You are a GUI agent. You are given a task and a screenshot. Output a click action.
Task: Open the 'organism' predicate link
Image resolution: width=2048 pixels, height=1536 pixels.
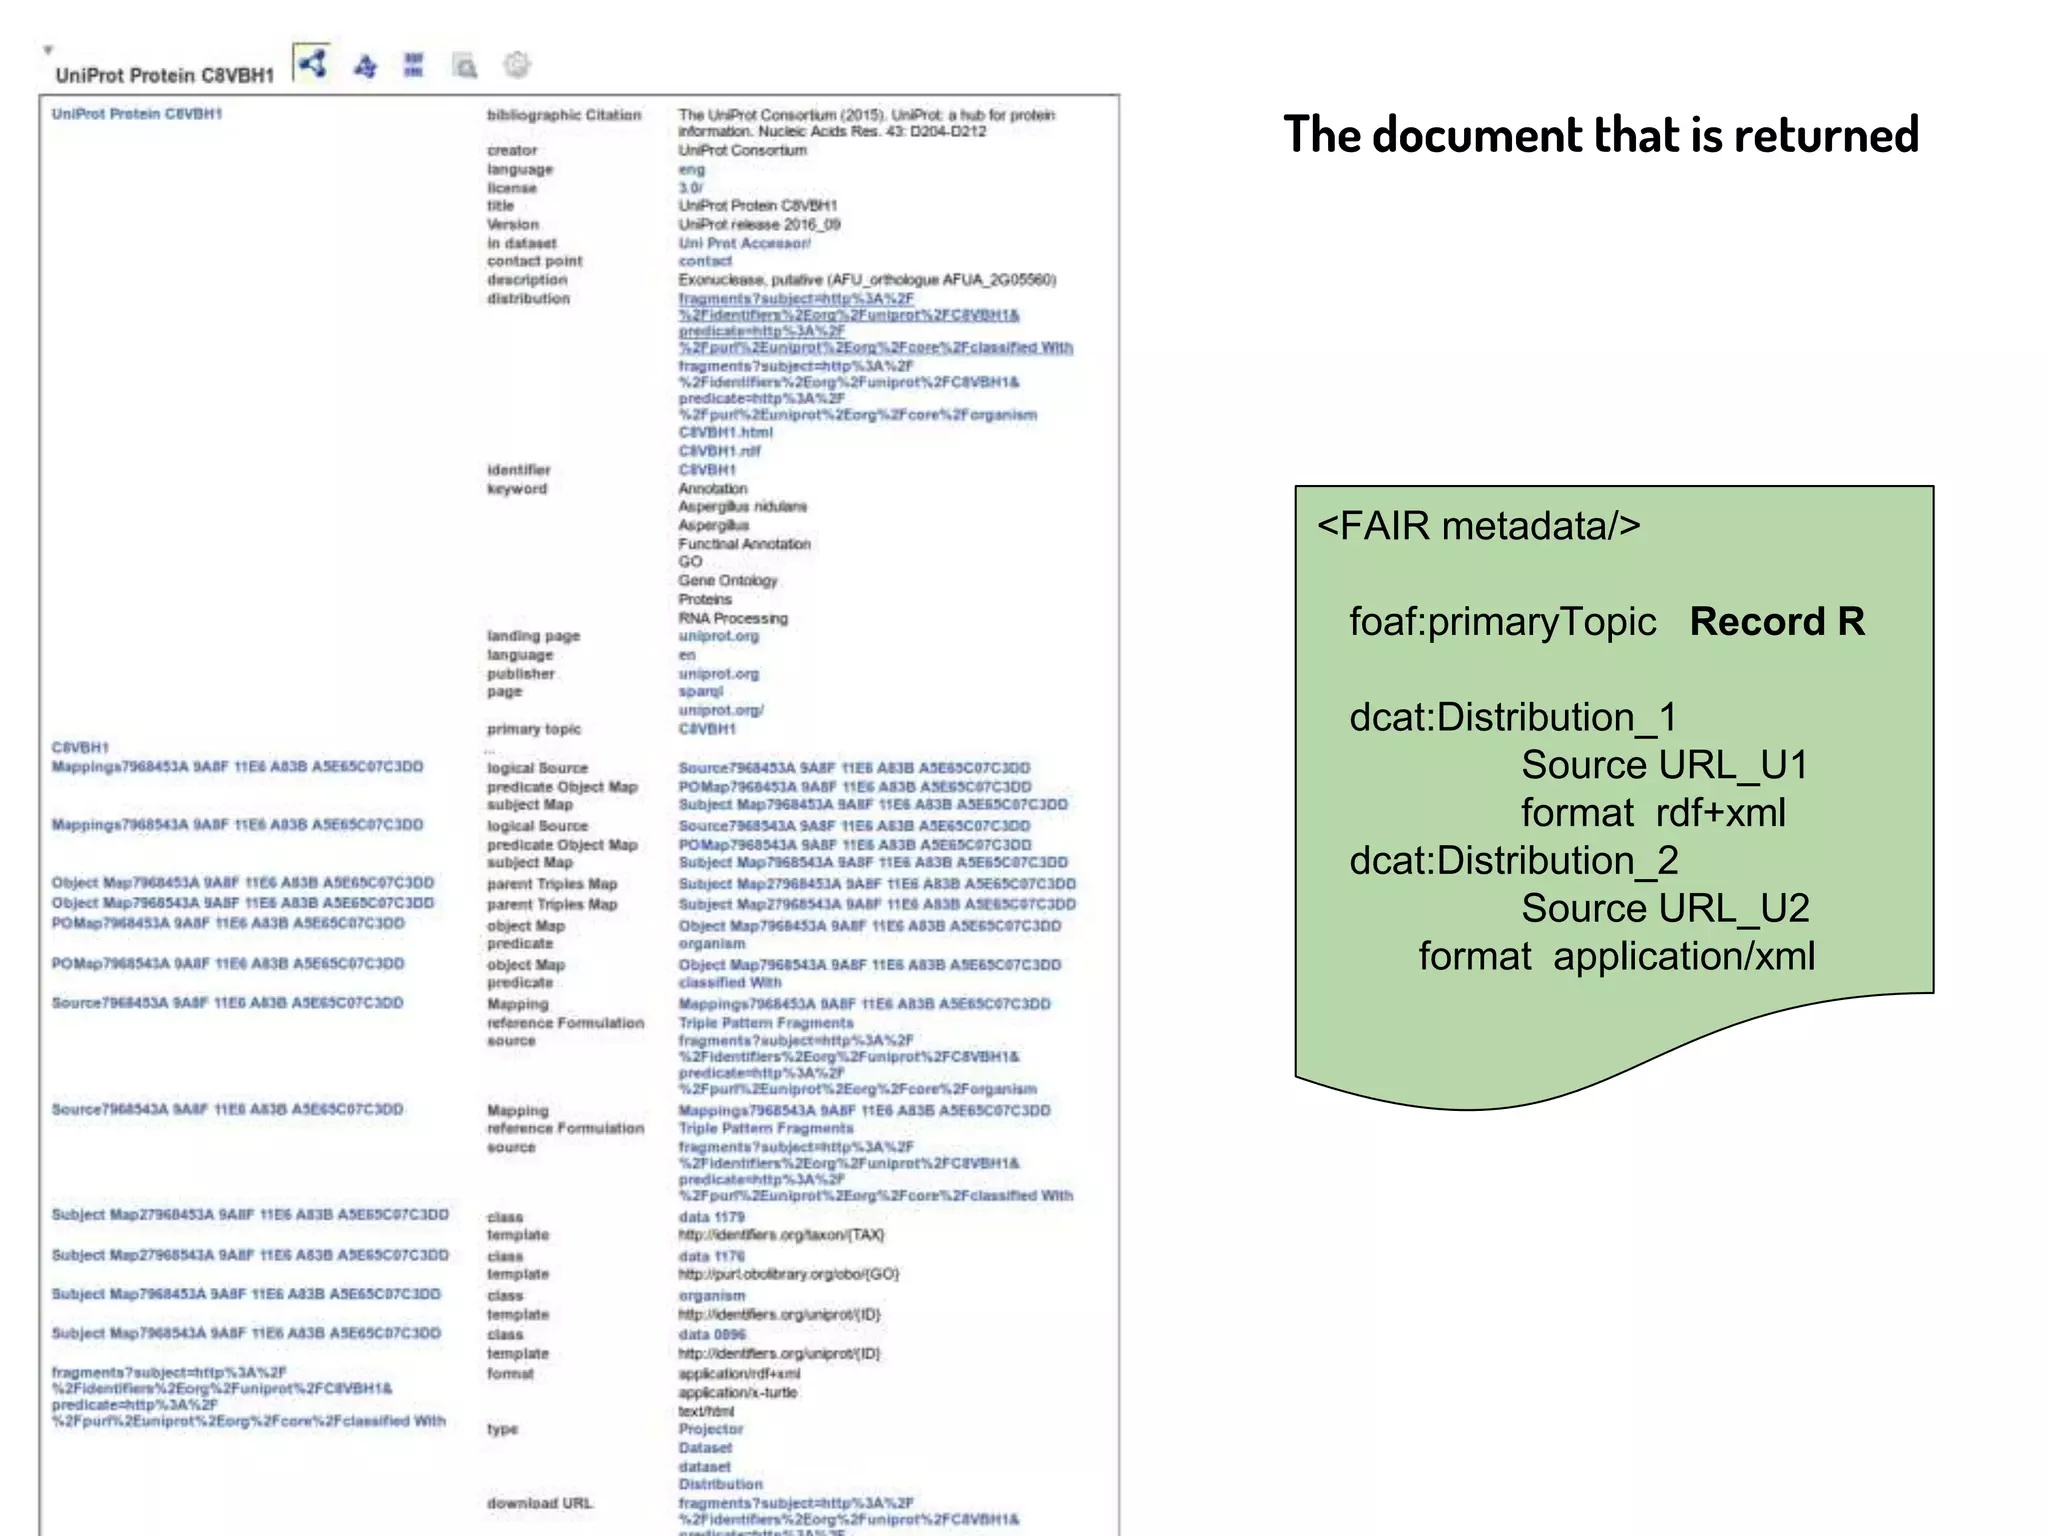pos(712,943)
